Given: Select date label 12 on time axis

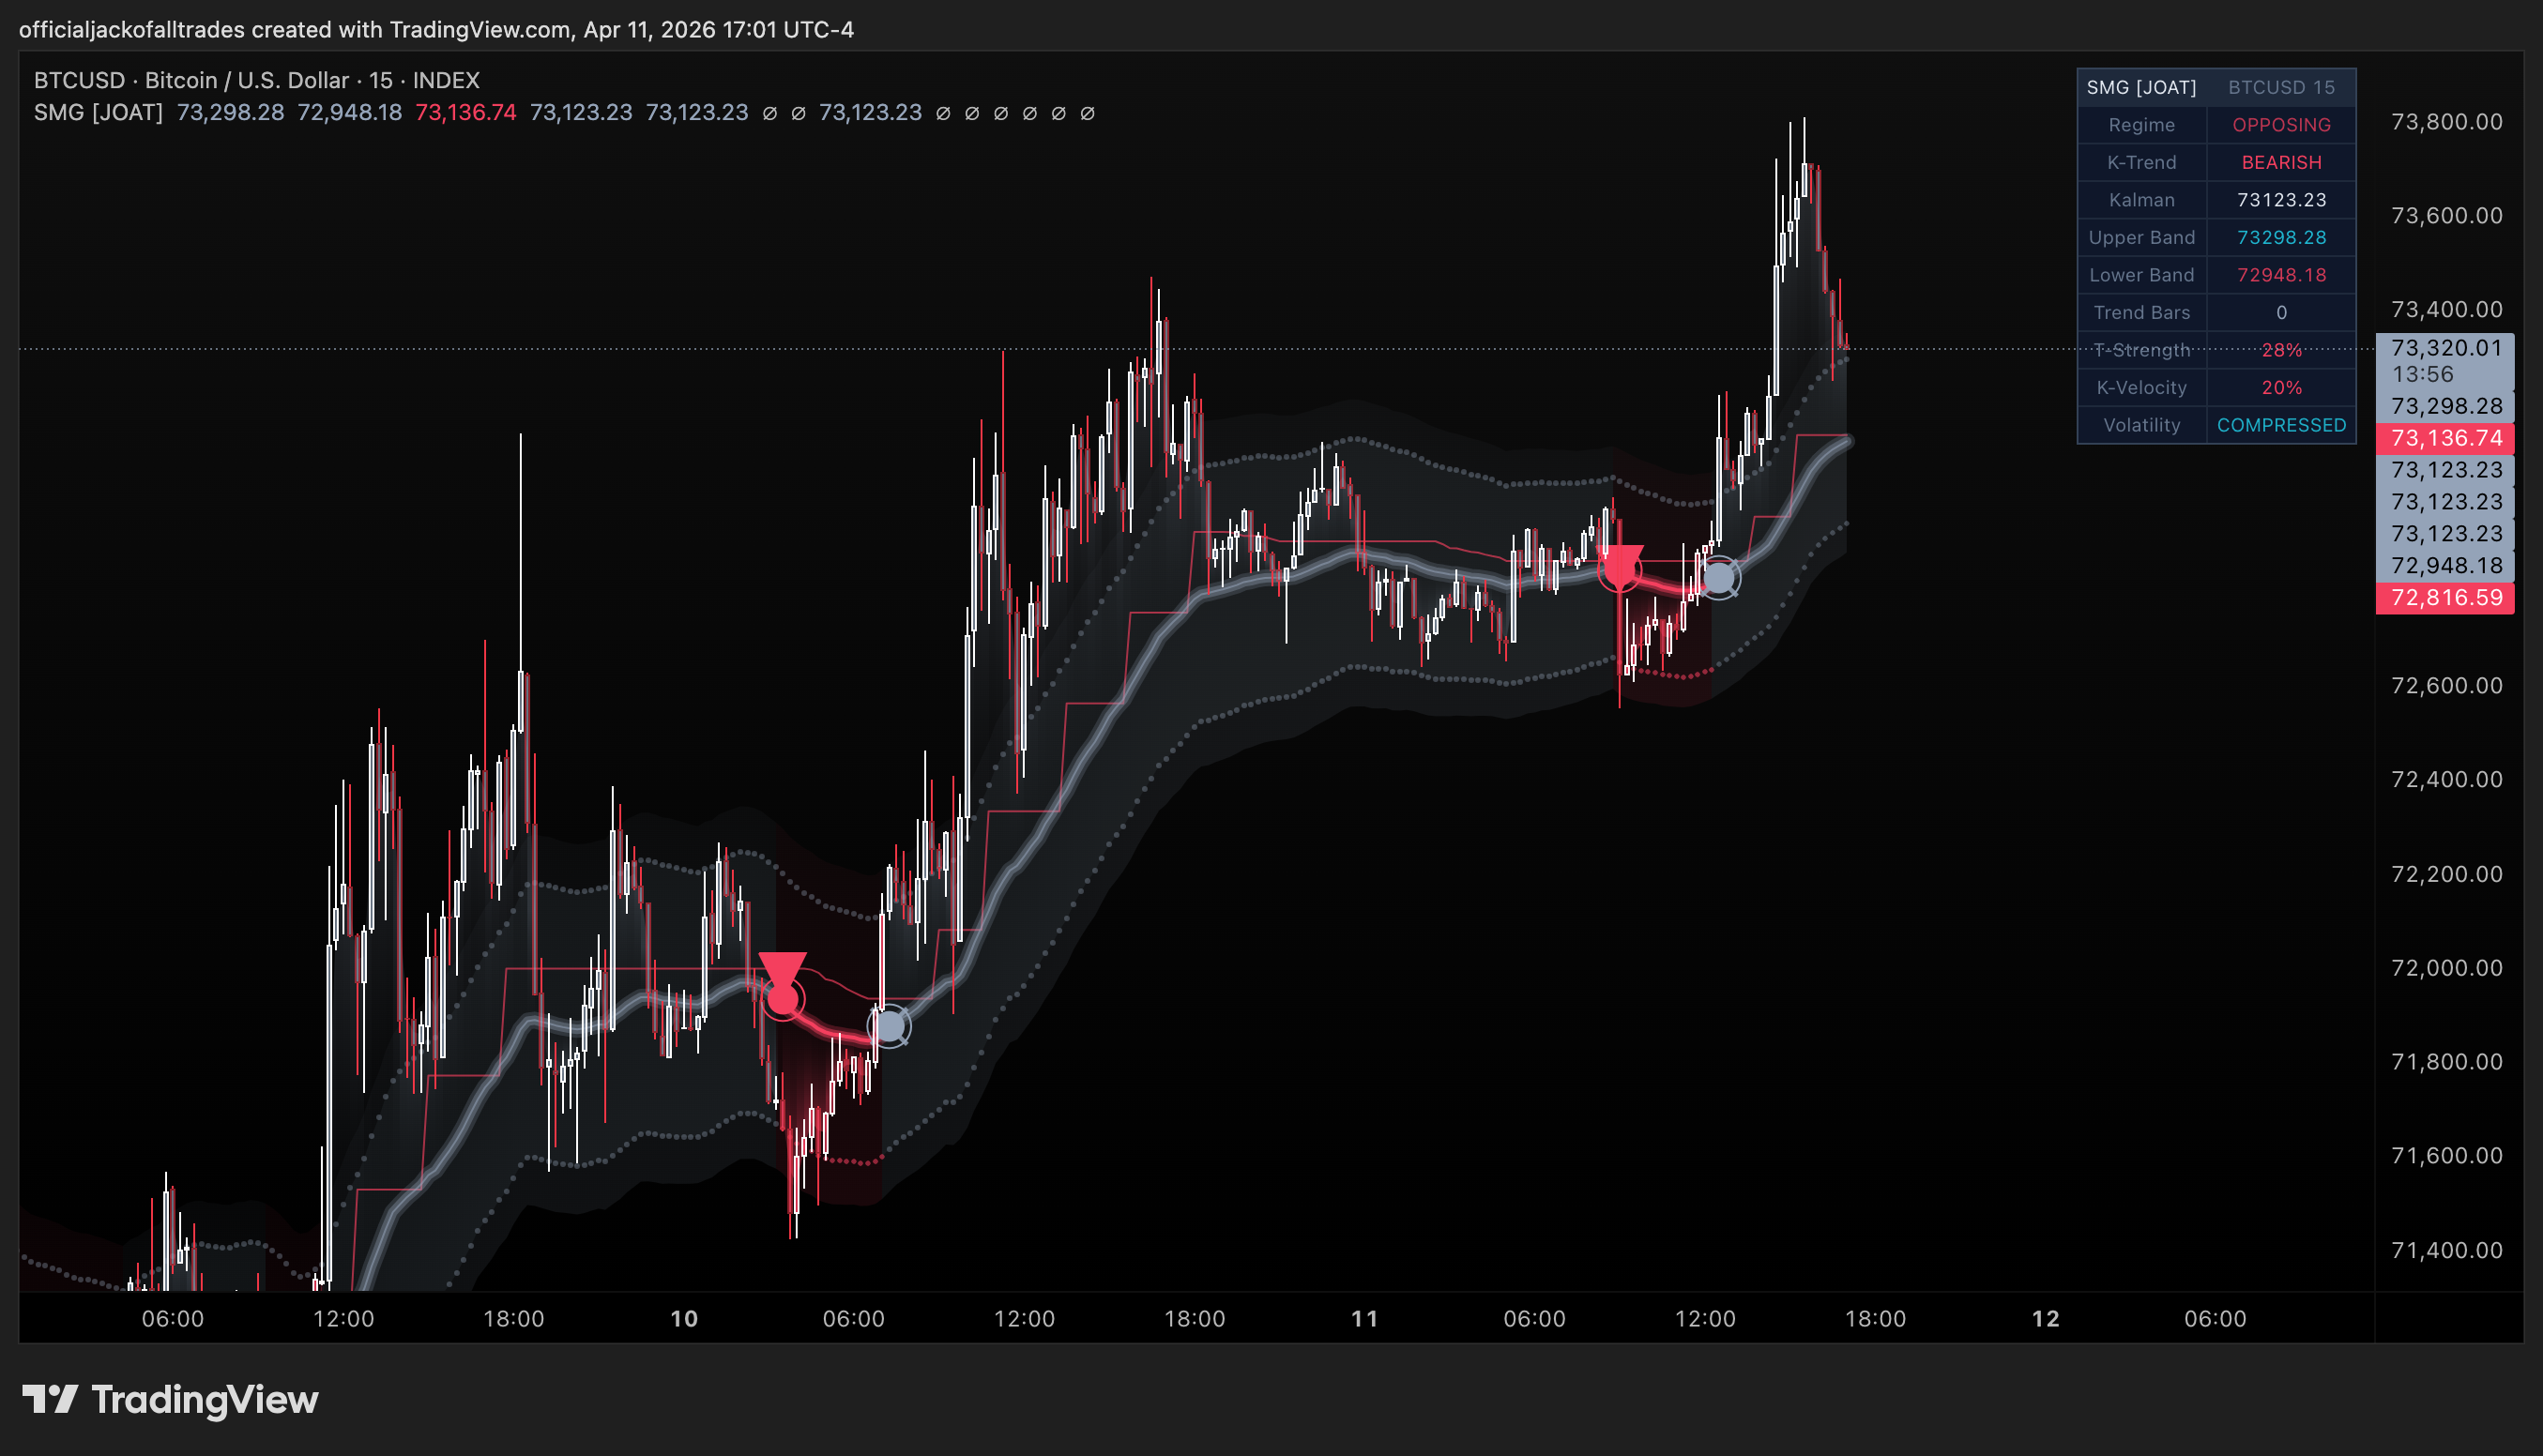Looking at the screenshot, I should click(2045, 1318).
